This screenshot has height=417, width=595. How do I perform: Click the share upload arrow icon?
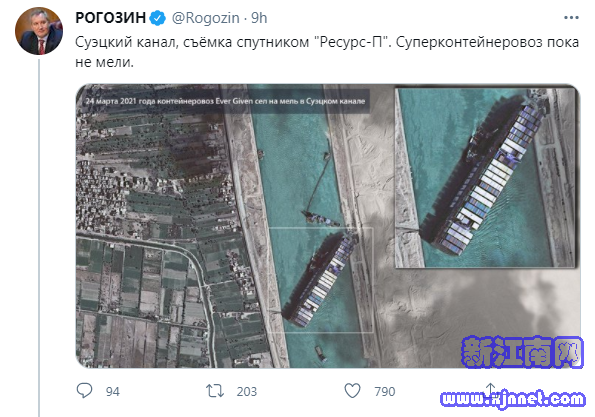(490, 390)
